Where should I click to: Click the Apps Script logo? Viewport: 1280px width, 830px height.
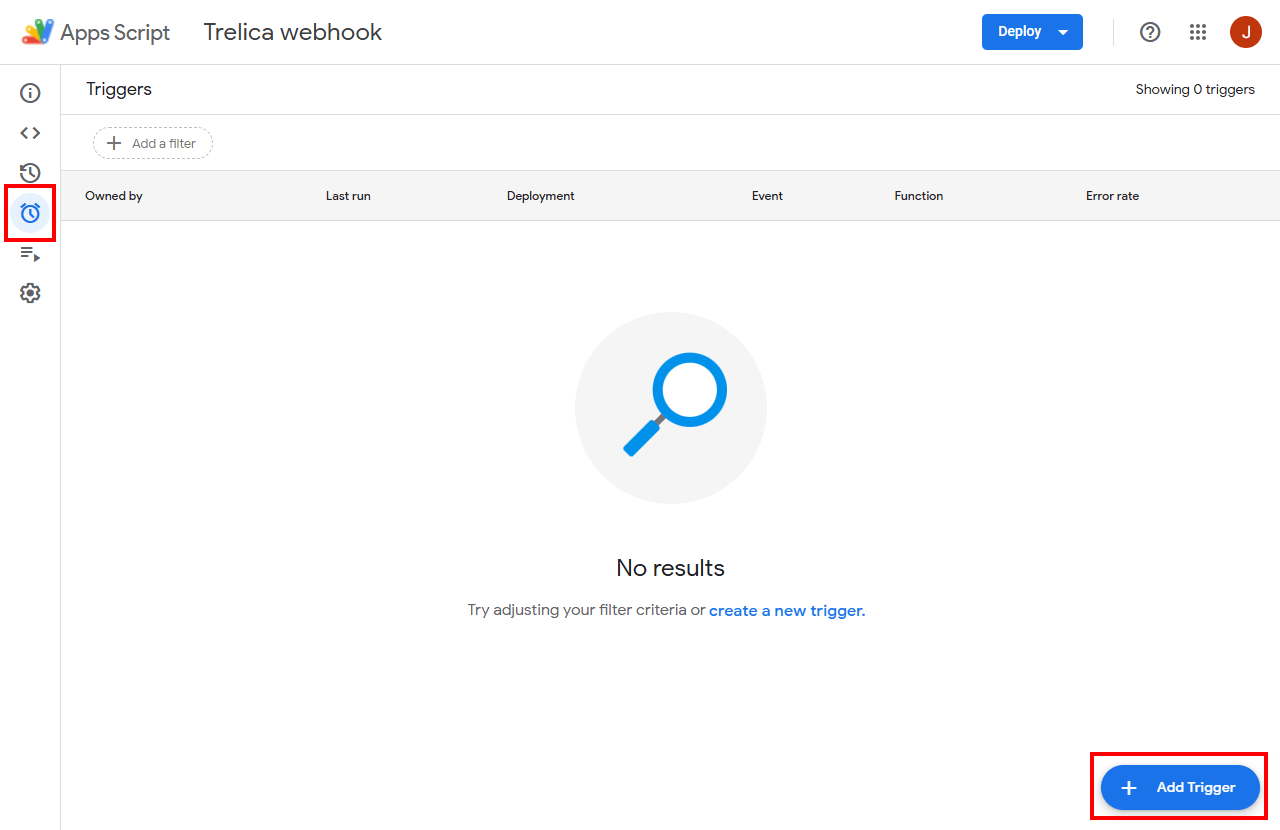38,32
